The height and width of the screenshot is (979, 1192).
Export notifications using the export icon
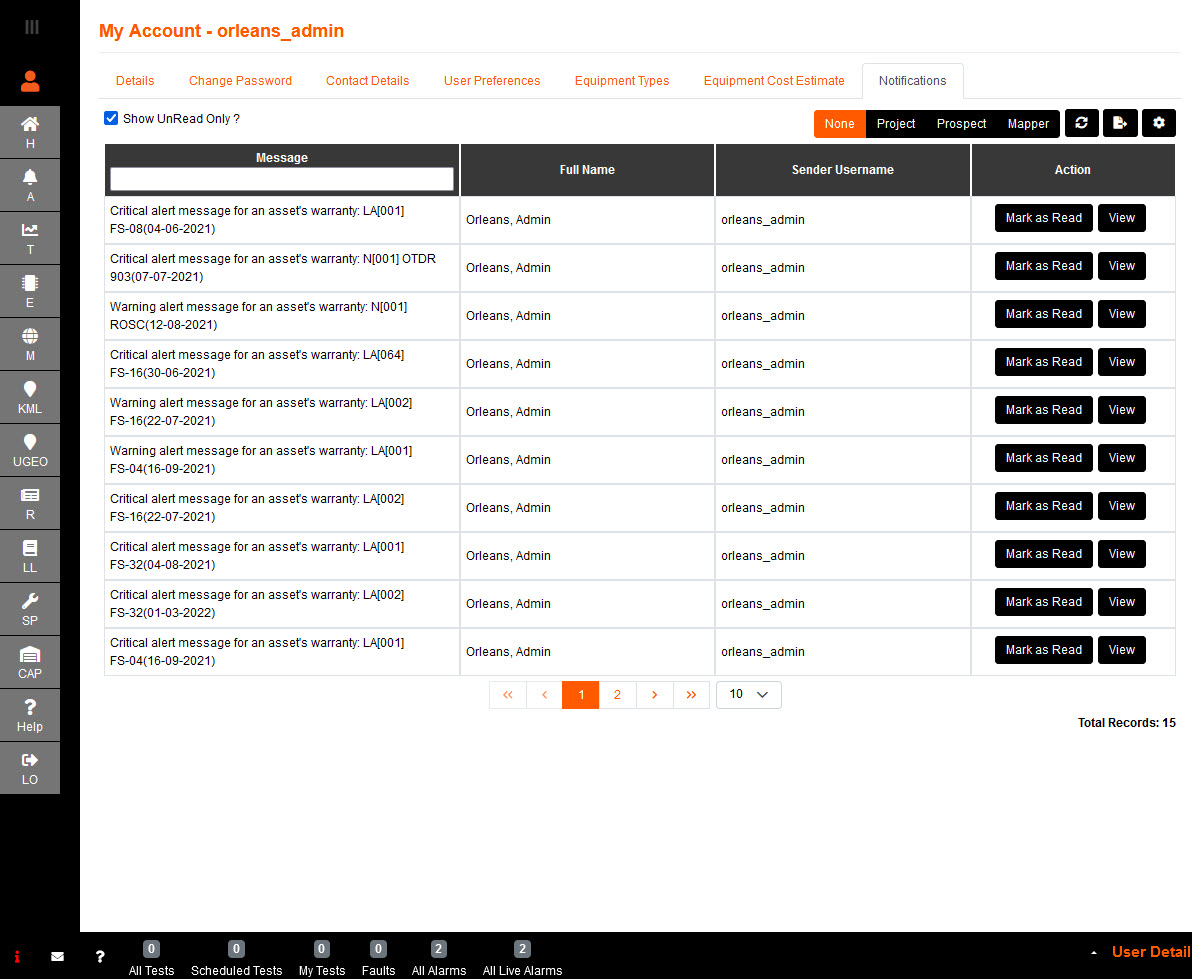[x=1120, y=123]
